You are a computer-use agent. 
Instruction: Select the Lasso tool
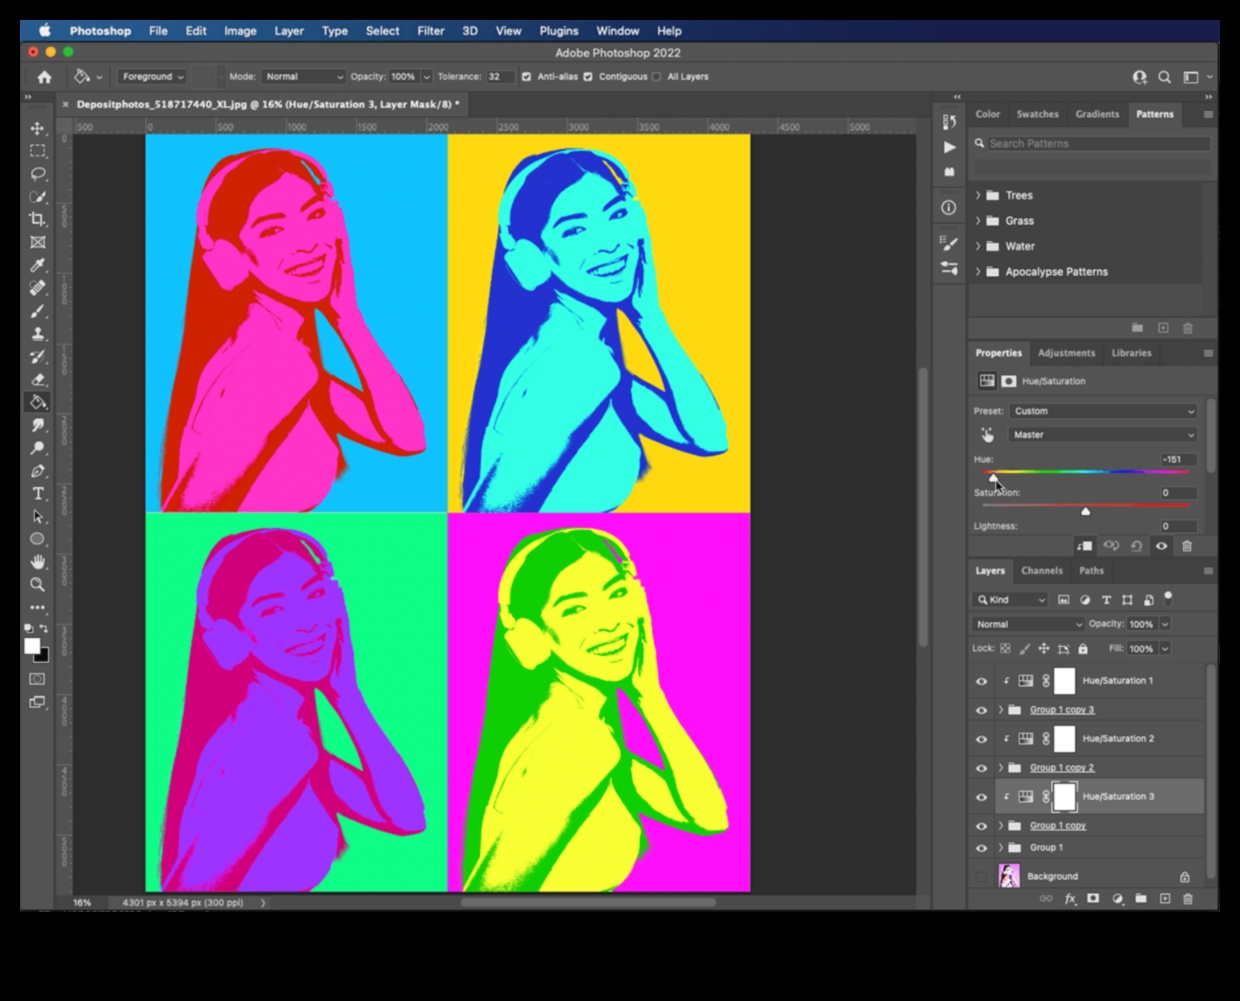38,174
